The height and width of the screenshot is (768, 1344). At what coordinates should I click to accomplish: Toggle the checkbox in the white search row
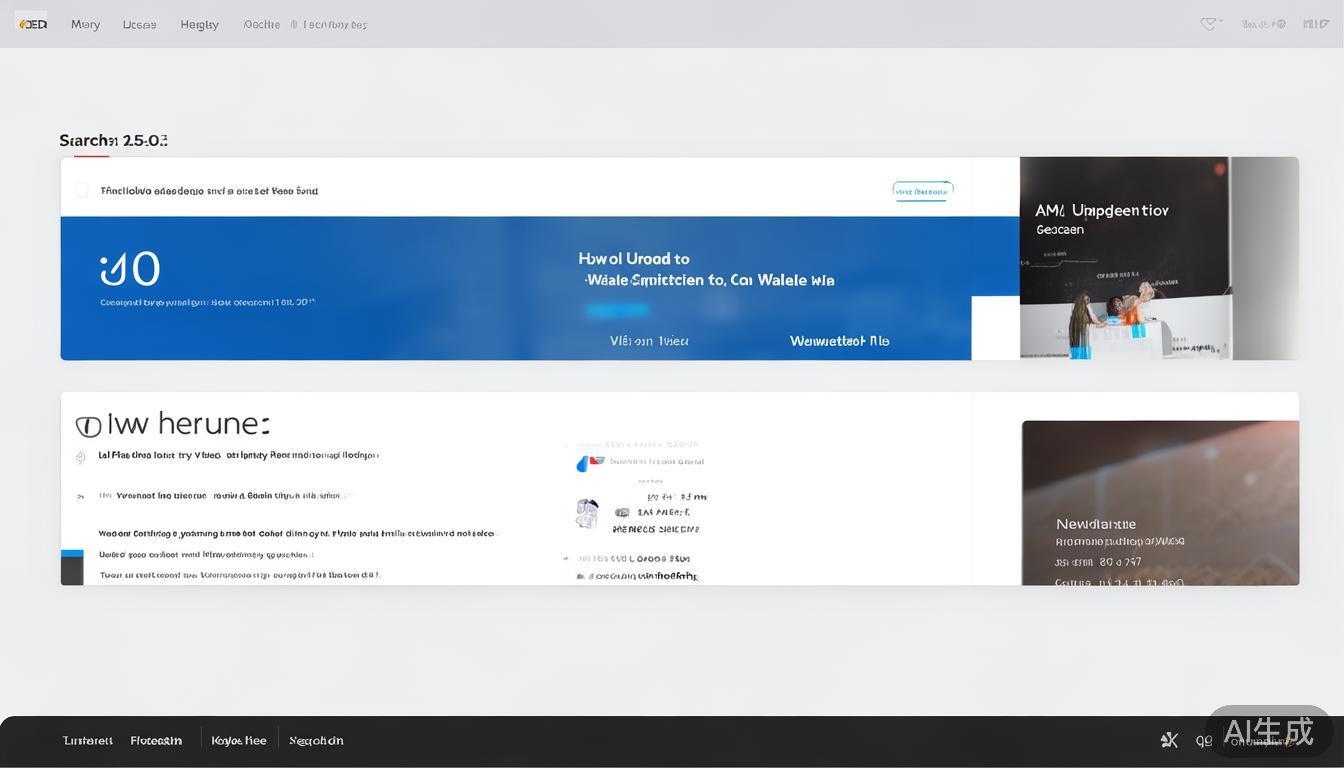pos(82,190)
